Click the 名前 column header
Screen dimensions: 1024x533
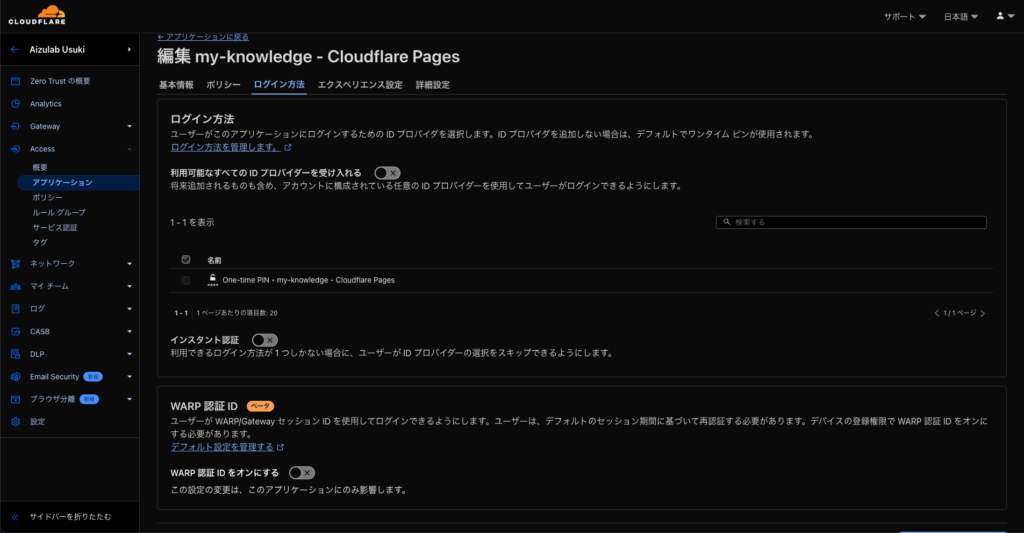pos(214,261)
